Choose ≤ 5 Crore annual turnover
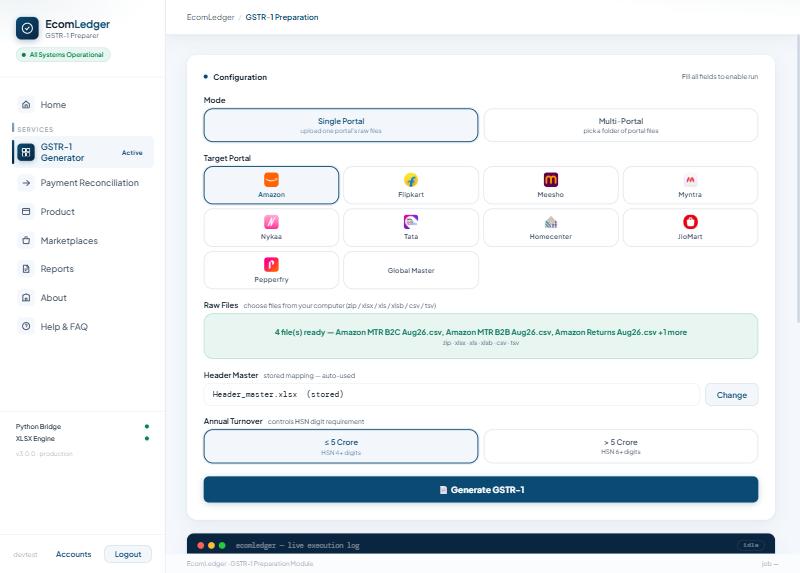The image size is (800, 573). (341, 446)
